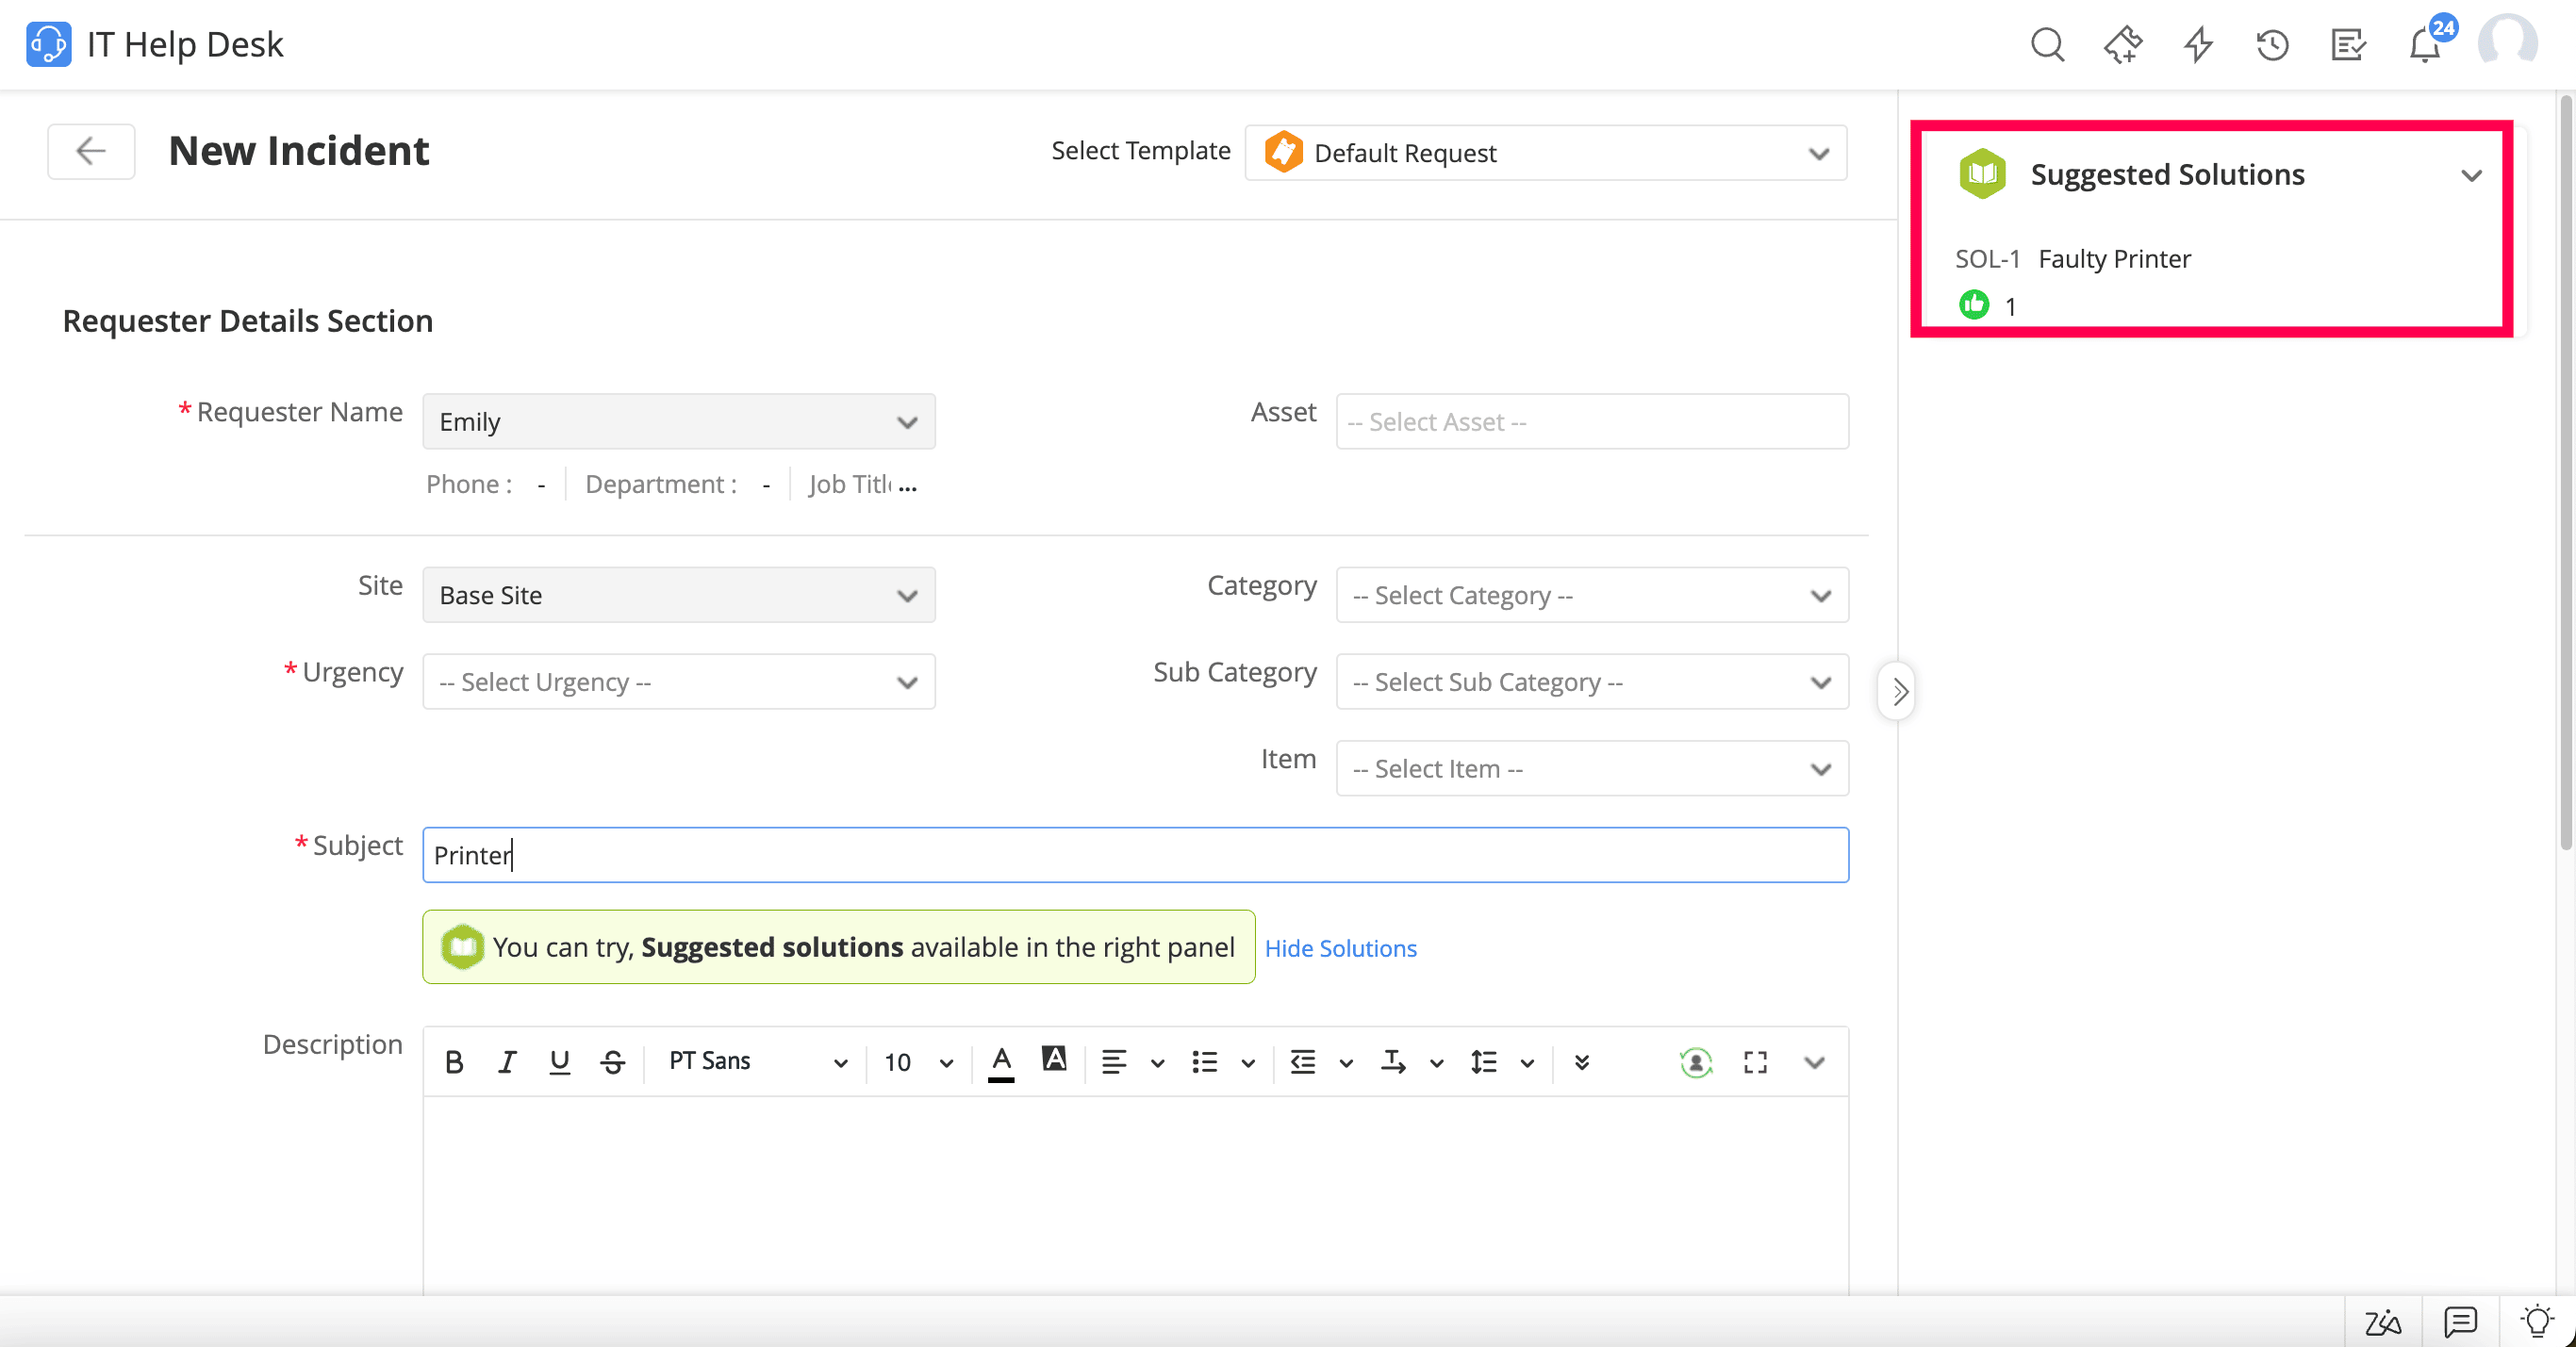The height and width of the screenshot is (1347, 2576).
Task: Click the lightning quick actions icon
Action: (x=2197, y=45)
